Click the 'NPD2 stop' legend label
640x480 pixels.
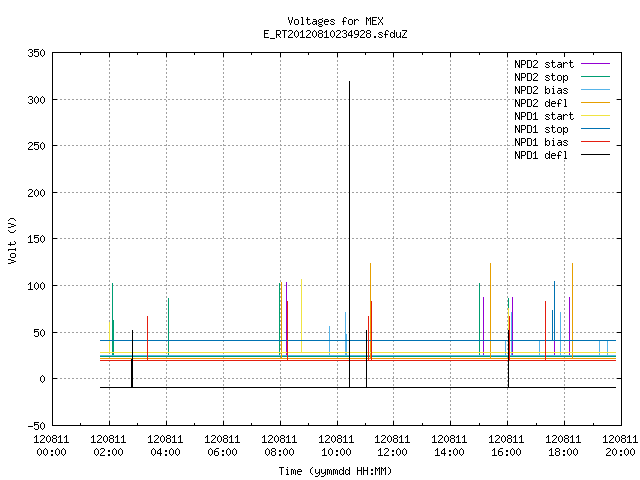click(541, 77)
